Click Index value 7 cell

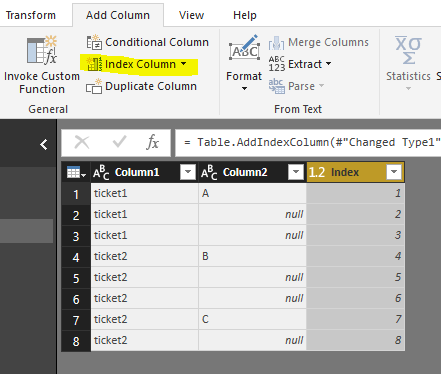[355, 319]
